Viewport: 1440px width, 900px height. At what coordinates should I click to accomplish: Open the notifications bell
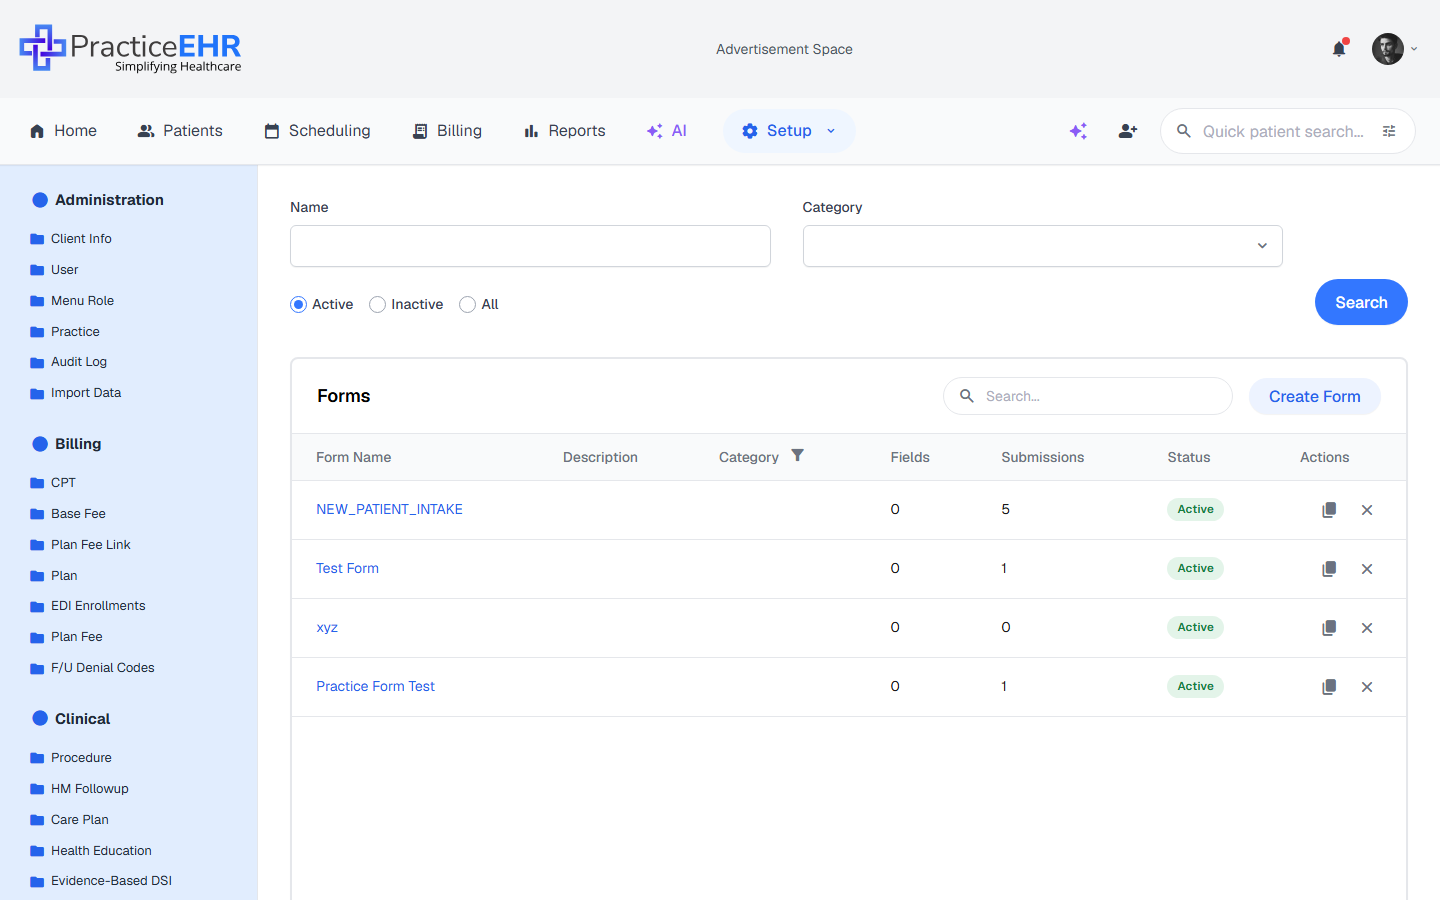tap(1339, 48)
